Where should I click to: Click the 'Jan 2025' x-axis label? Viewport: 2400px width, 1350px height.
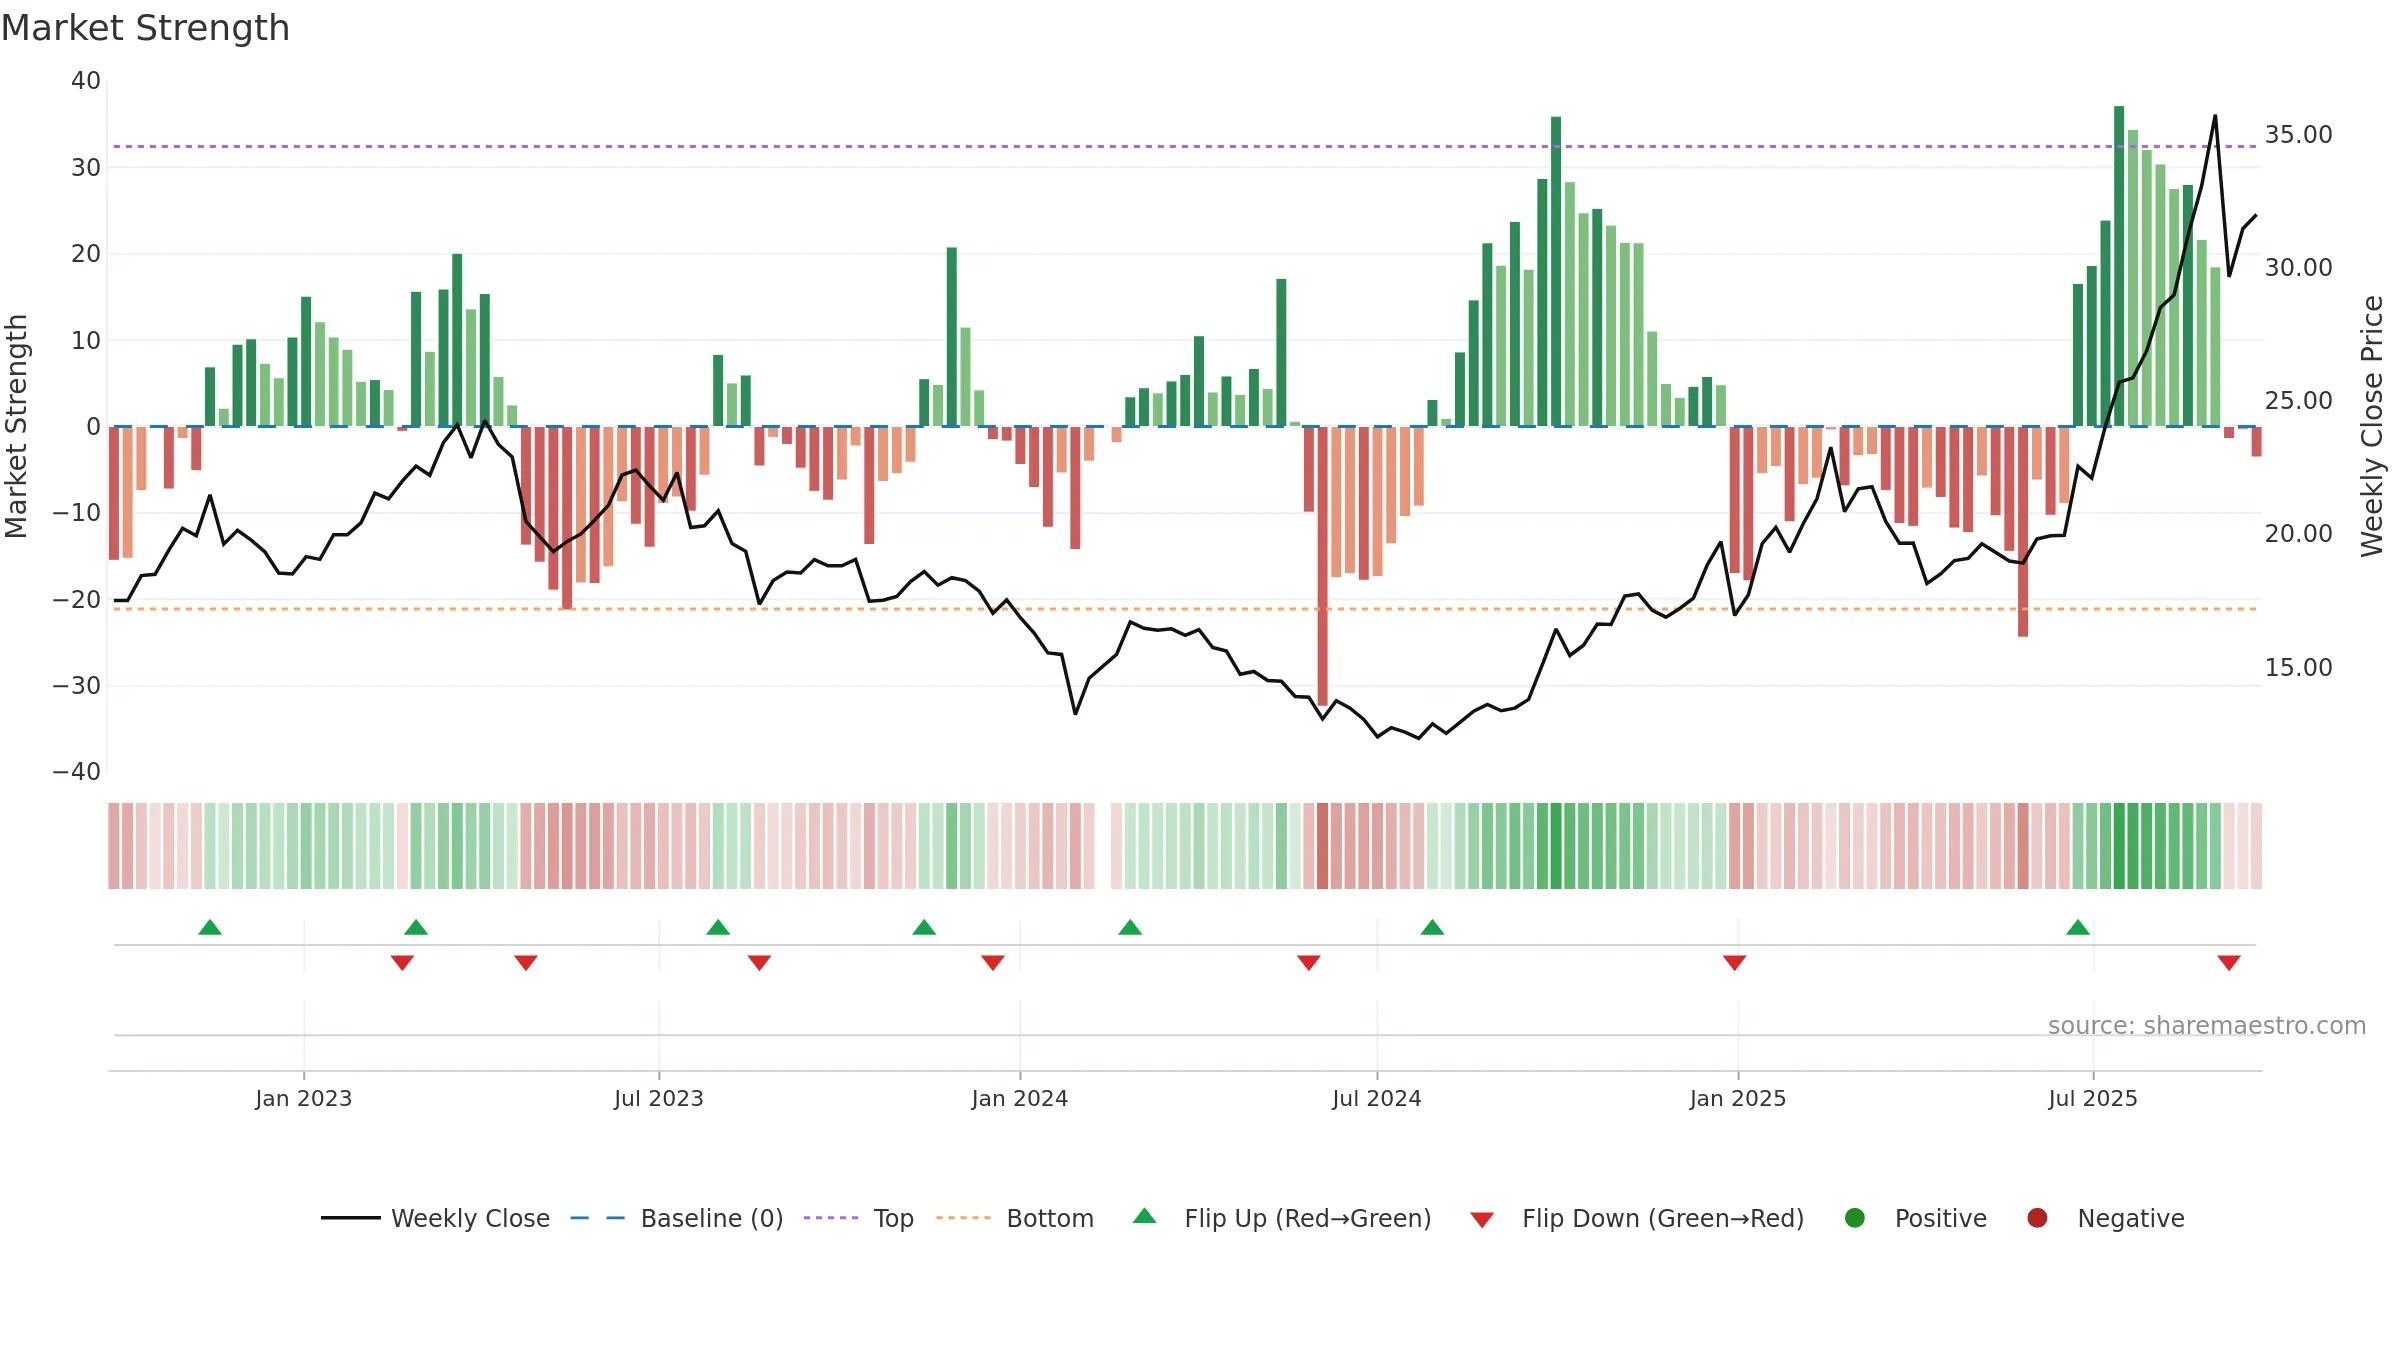point(1738,1098)
